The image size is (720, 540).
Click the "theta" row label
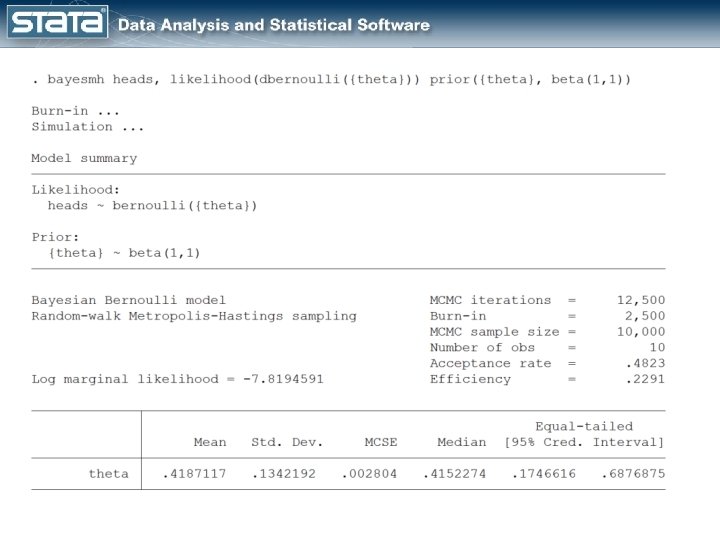click(x=108, y=474)
